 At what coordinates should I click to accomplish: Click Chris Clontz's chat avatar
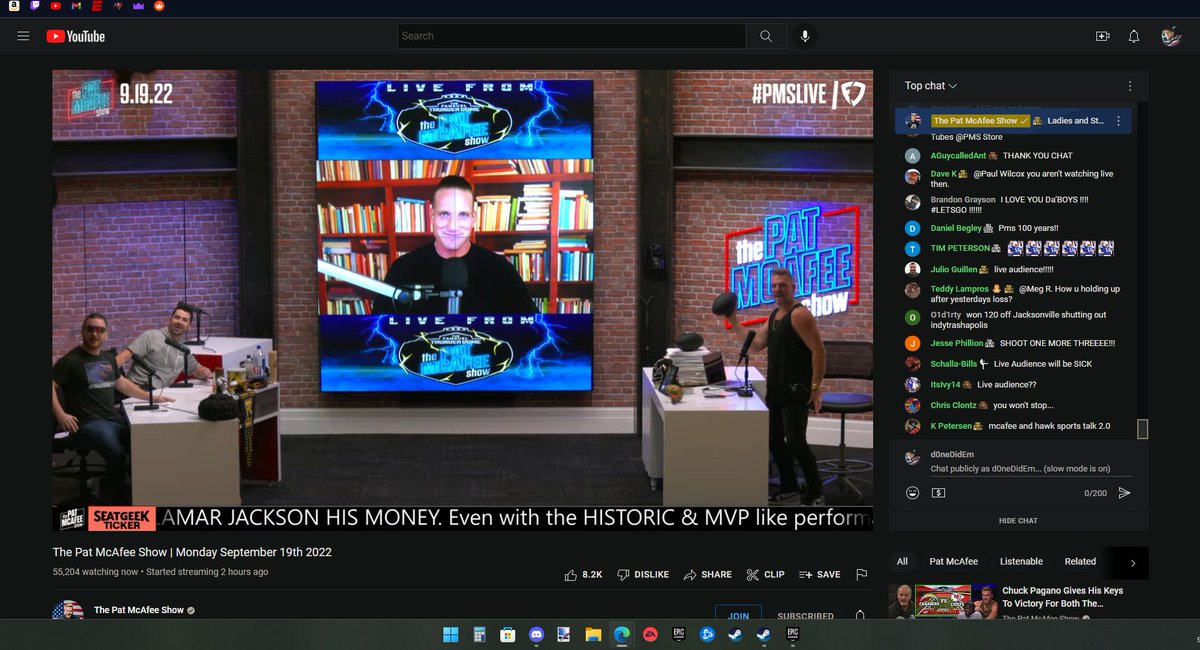click(912, 406)
